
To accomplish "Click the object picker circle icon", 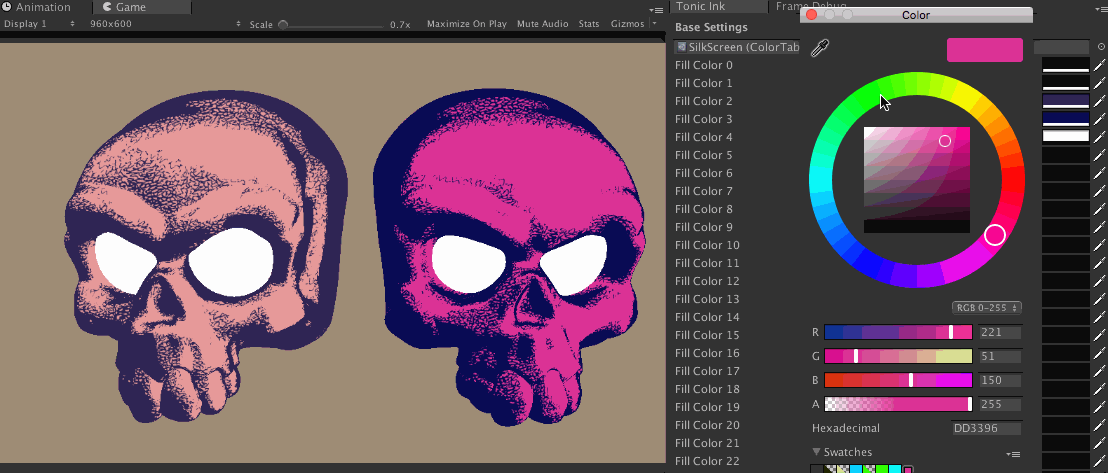I will [1100, 46].
